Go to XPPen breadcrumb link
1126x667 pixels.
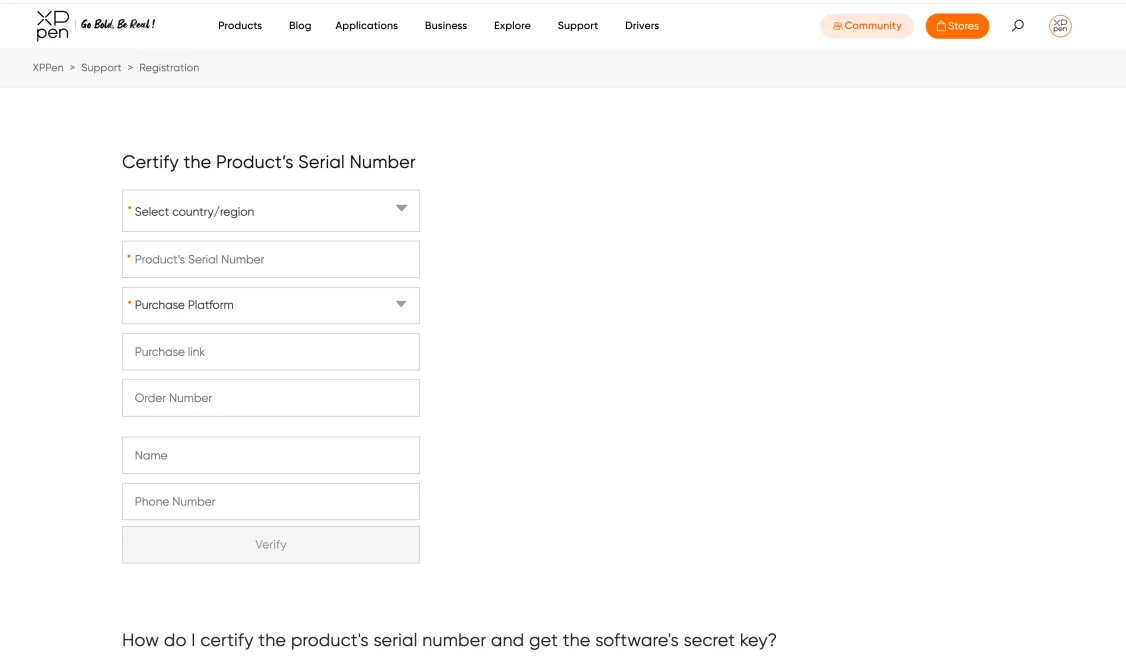[48, 67]
